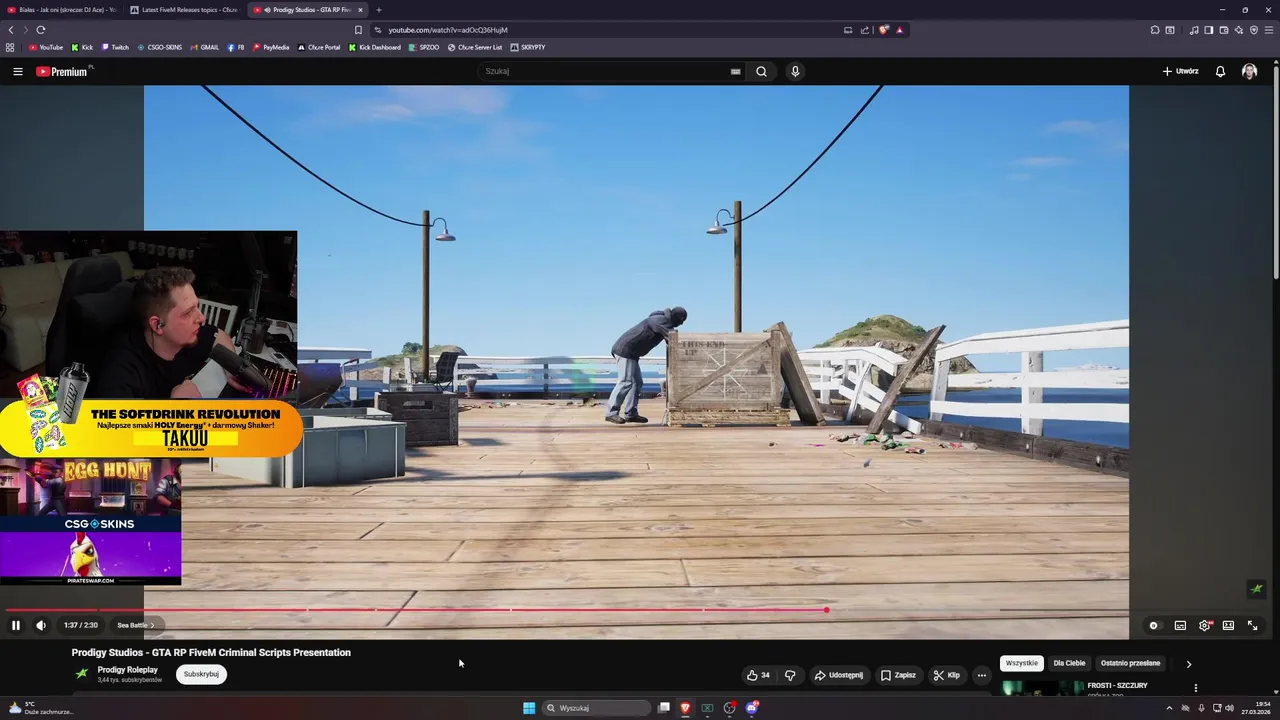Open the Kick bookmark
This screenshot has height=720, width=1280.
(82, 47)
